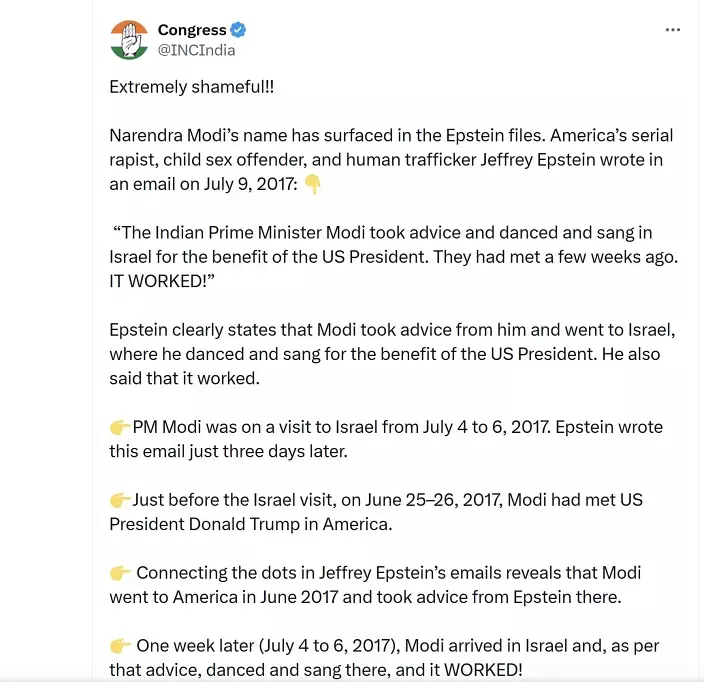Image resolution: width=704 pixels, height=682 pixels.
Task: Open the tweet's three-dot More menu
Action: tap(673, 30)
